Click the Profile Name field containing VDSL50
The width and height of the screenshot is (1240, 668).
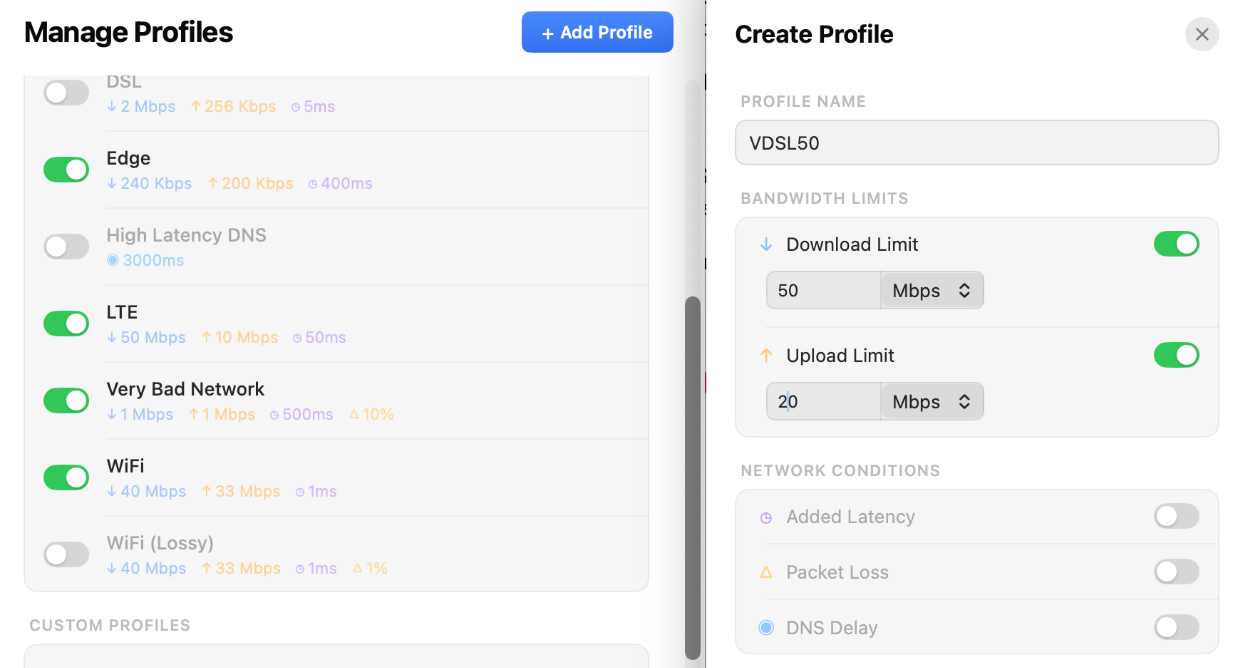pyautogui.click(x=976, y=143)
